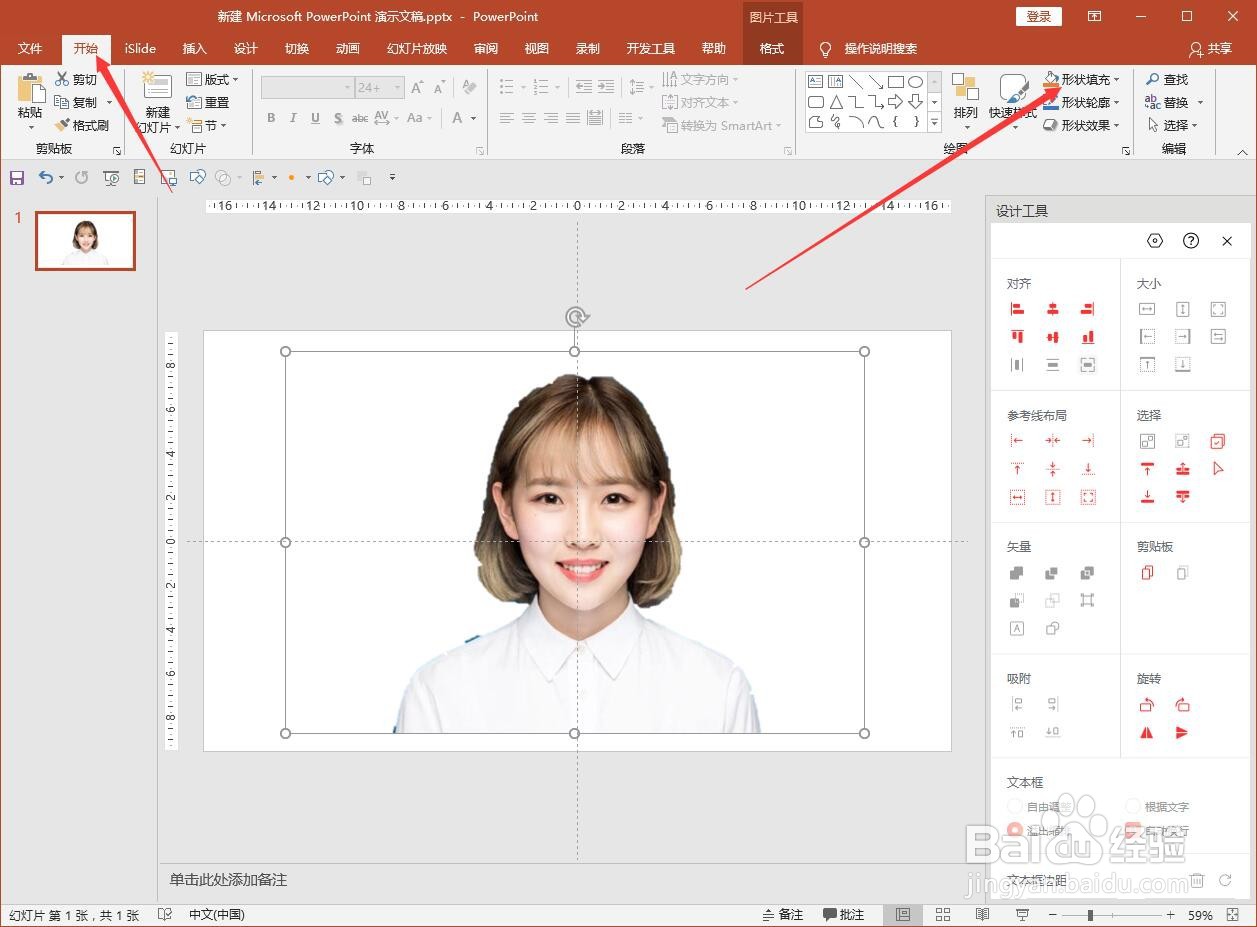Select slide 1 thumbnail in the slide panel

pyautogui.click(x=85, y=241)
